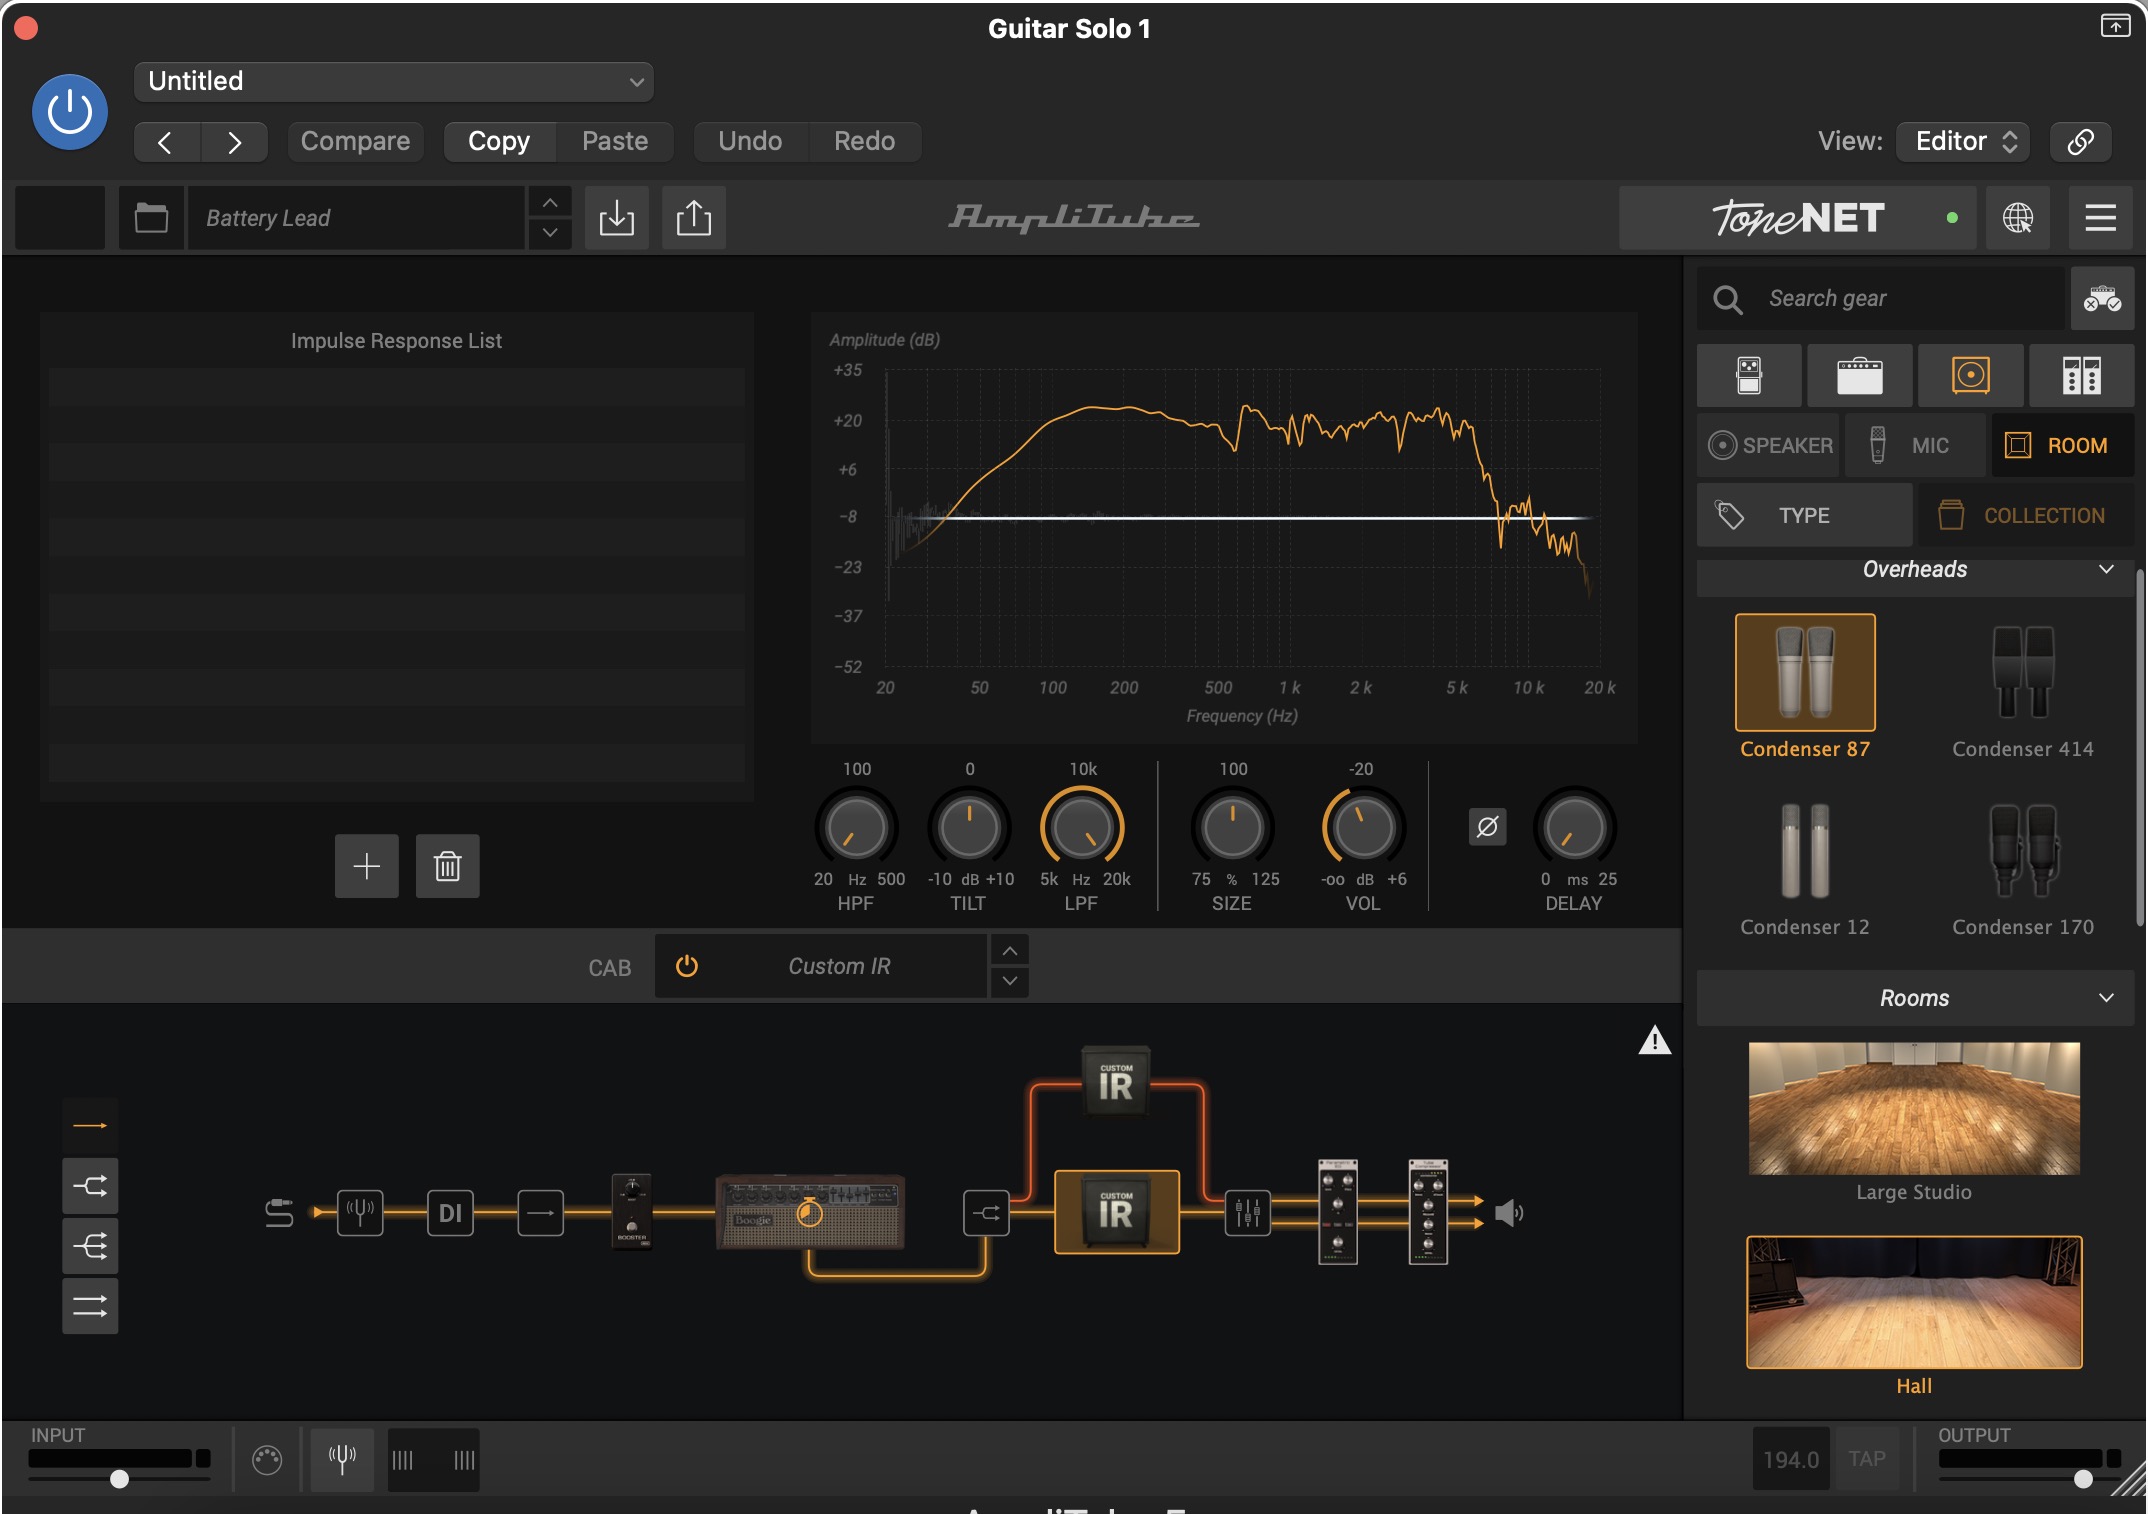Select the fully parallel routing layout
This screenshot has height=1514, width=2148.
[90, 1306]
